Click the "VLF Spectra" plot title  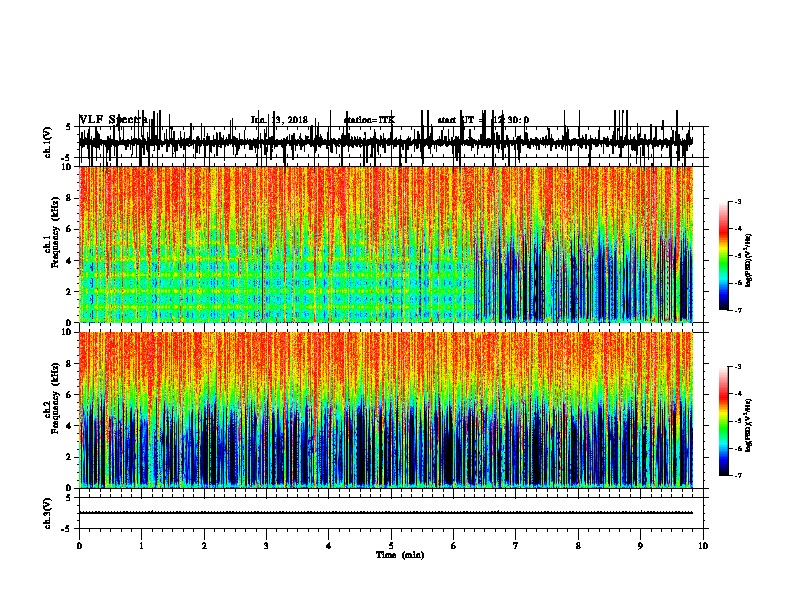click(x=114, y=120)
